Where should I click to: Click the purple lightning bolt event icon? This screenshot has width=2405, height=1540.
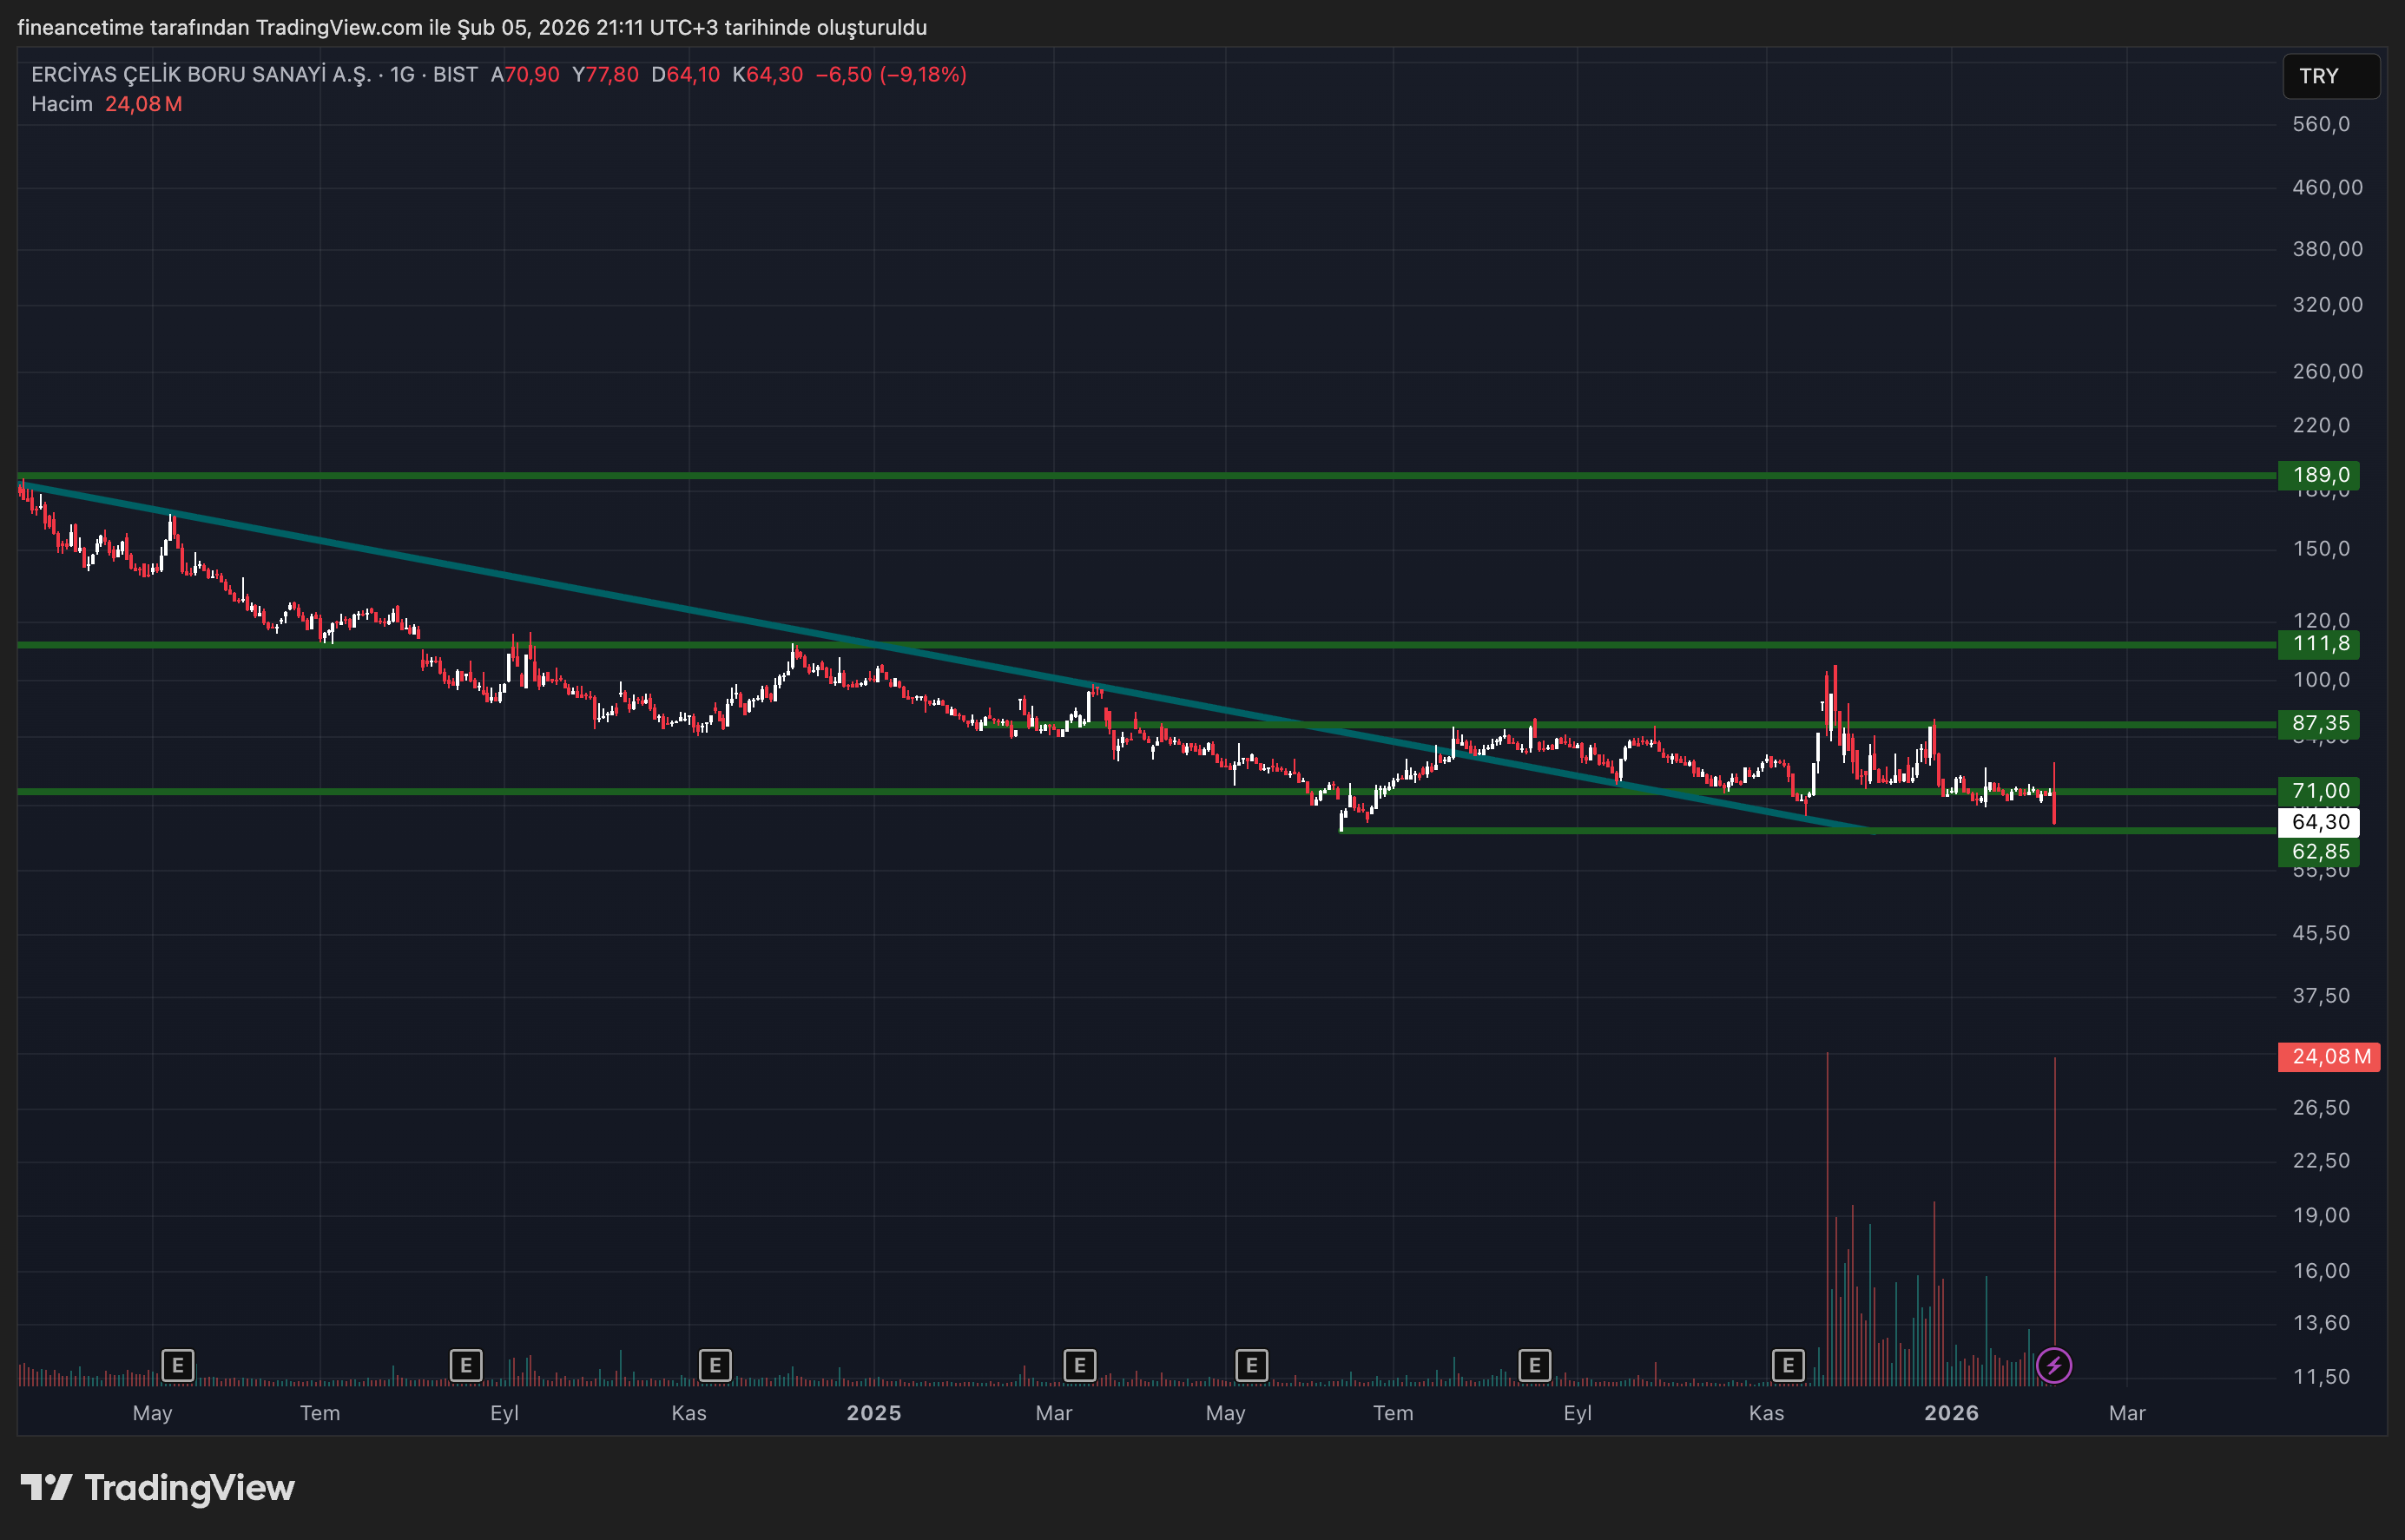2054,1365
